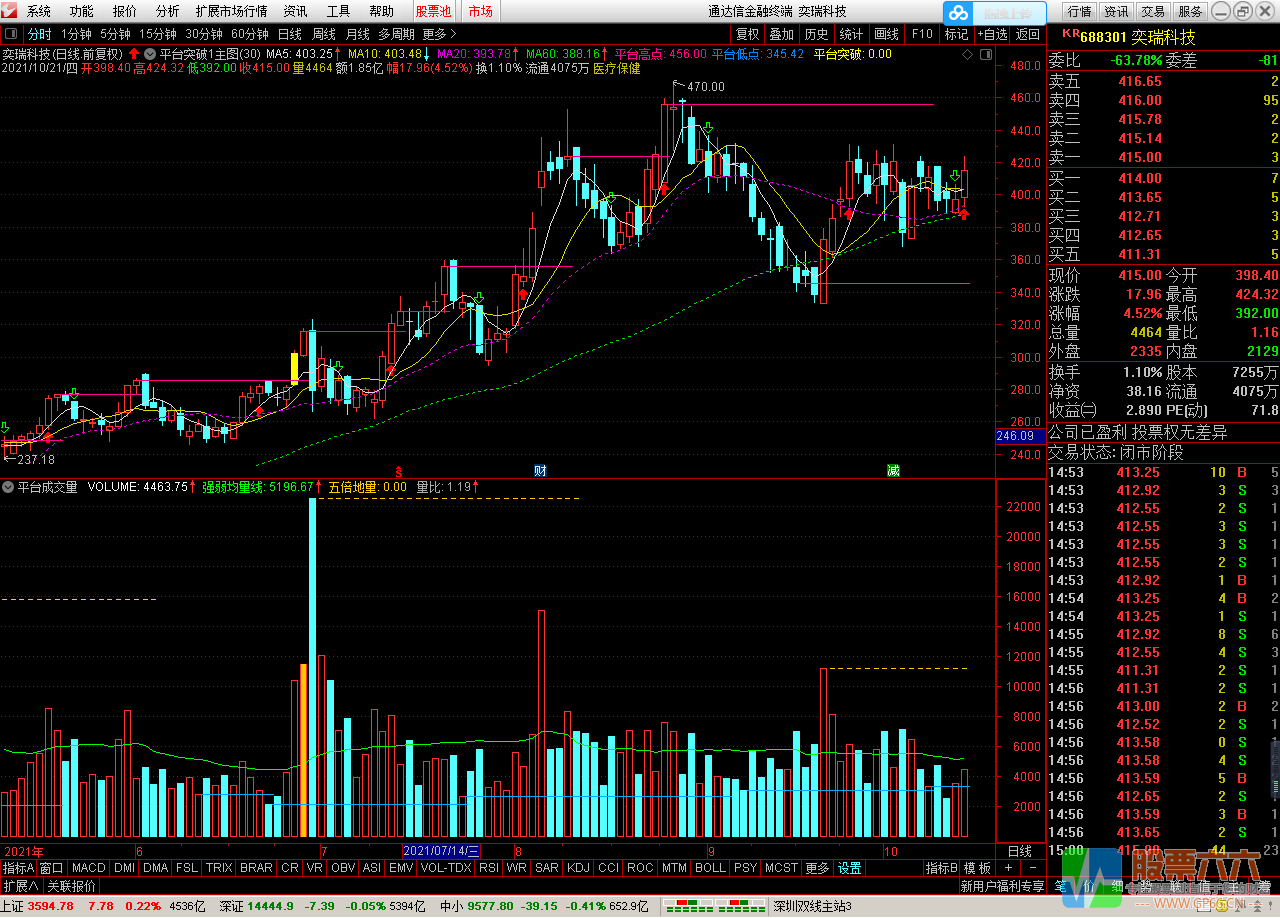The height and width of the screenshot is (918, 1280).
Task: Select the 月线 period
Action: click(357, 34)
